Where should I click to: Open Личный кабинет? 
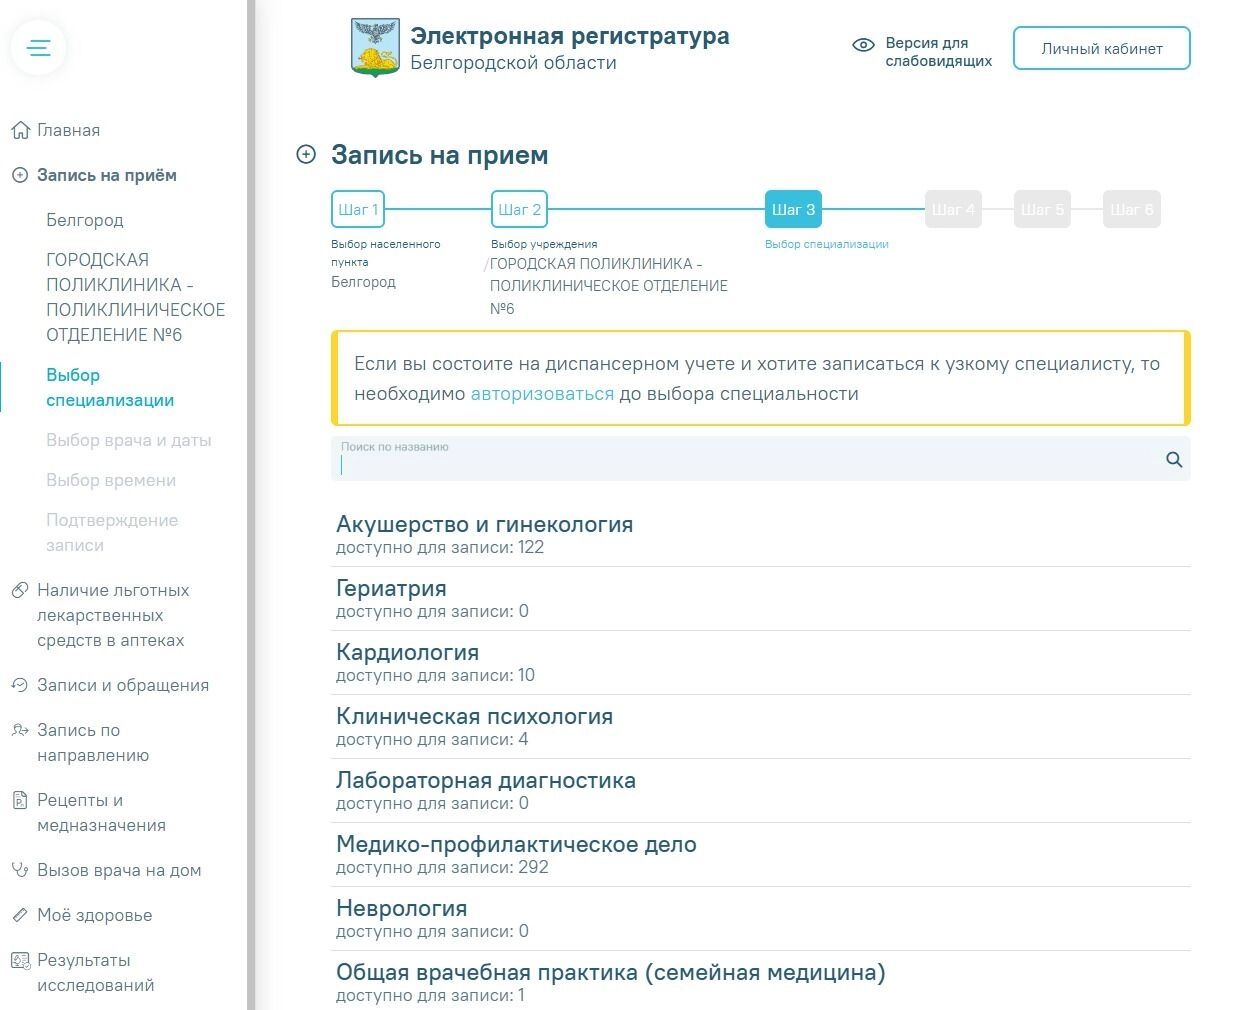pos(1101,47)
